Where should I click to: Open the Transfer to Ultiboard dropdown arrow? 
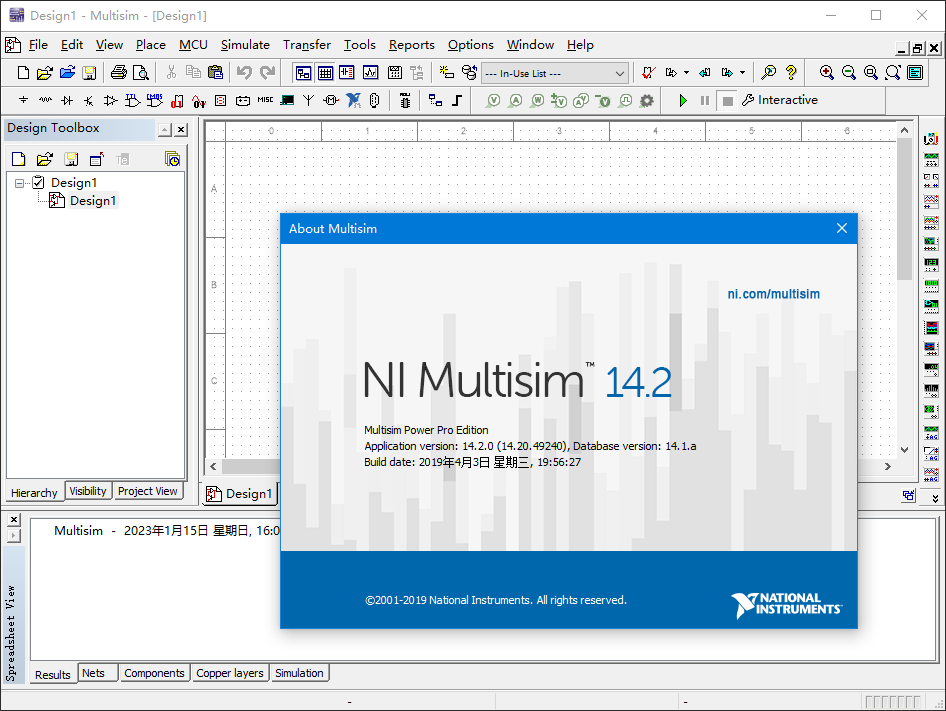coord(742,73)
